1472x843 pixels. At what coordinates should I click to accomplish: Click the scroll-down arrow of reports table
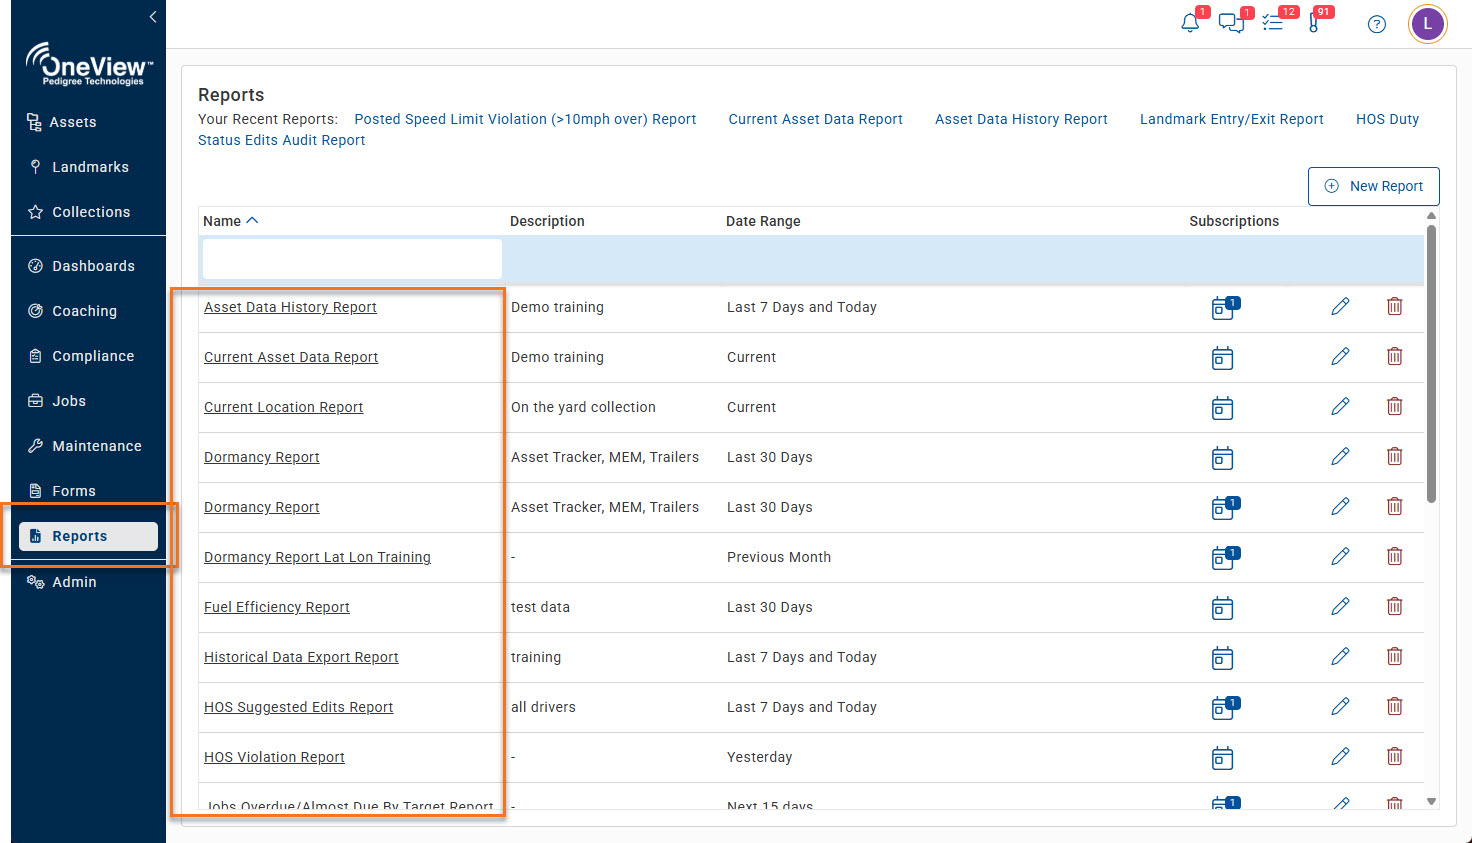[x=1431, y=801]
